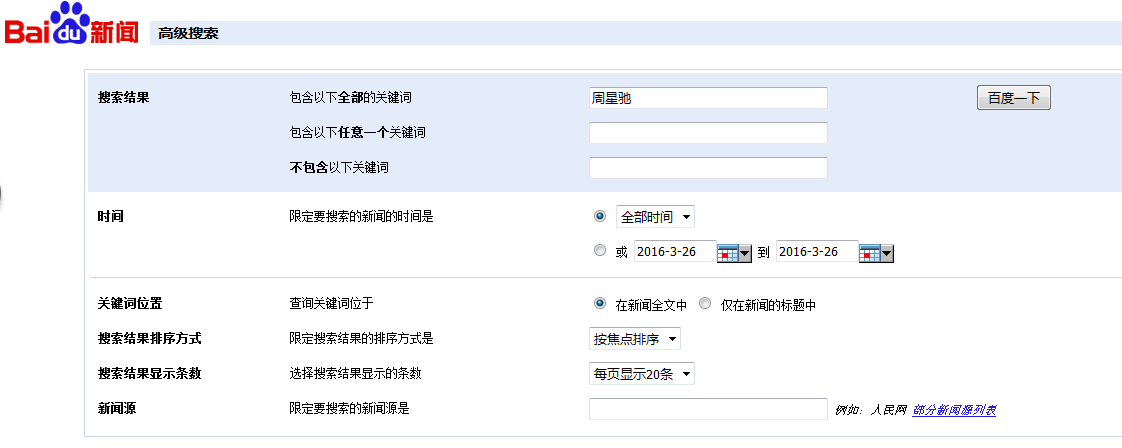Focus the 不包含以下关键词 input field

pyautogui.click(x=708, y=167)
